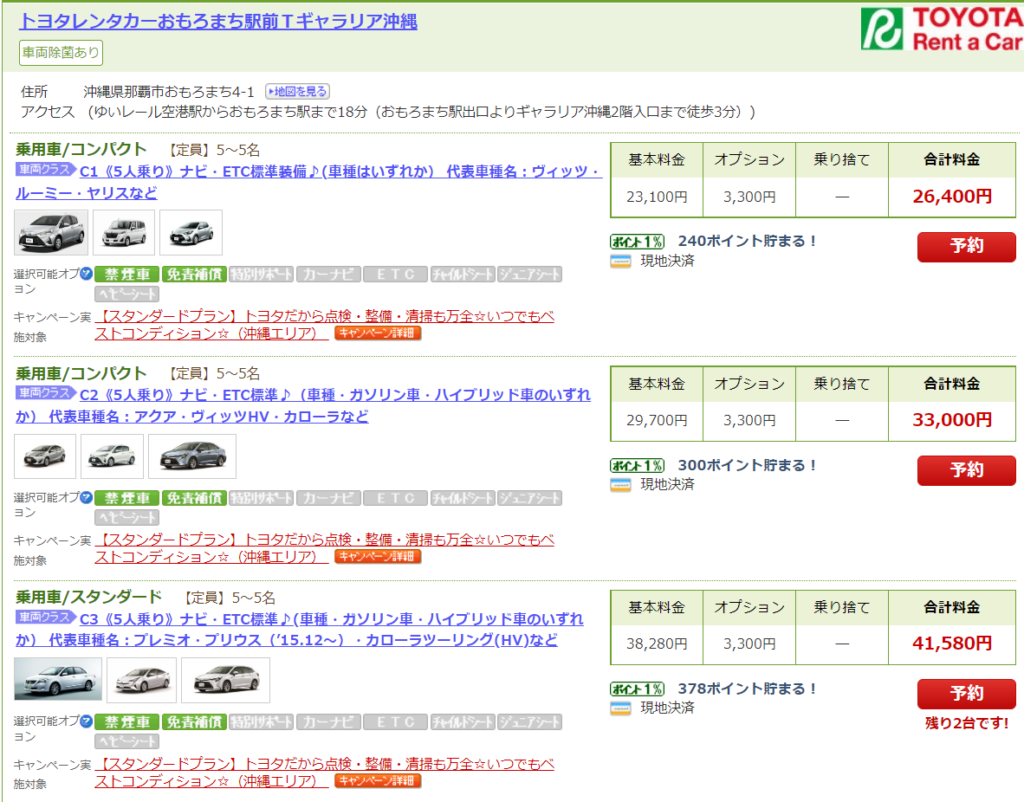Viewport: 1024px width, 802px height.
Task: Reserve the 41,580円 C3 plan with 予約
Action: (x=967, y=694)
